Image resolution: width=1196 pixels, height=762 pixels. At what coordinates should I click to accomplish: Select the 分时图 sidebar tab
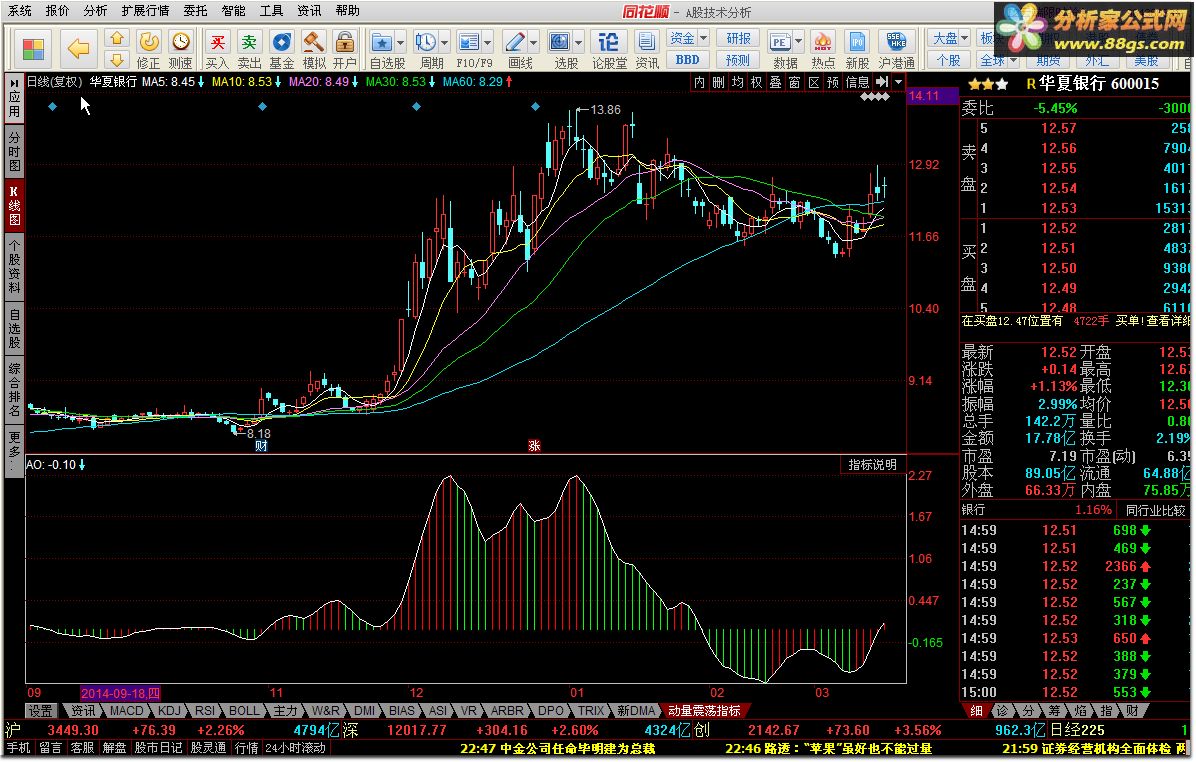click(14, 151)
